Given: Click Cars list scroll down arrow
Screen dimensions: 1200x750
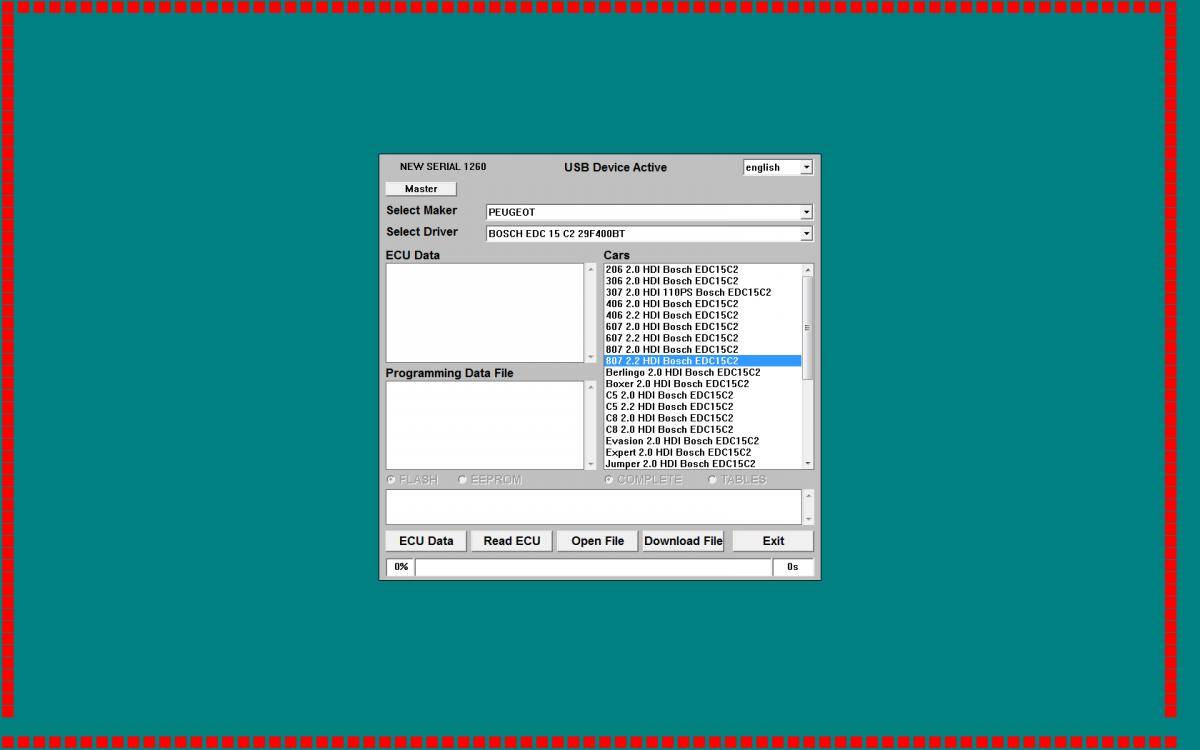Looking at the screenshot, I should point(808,464).
